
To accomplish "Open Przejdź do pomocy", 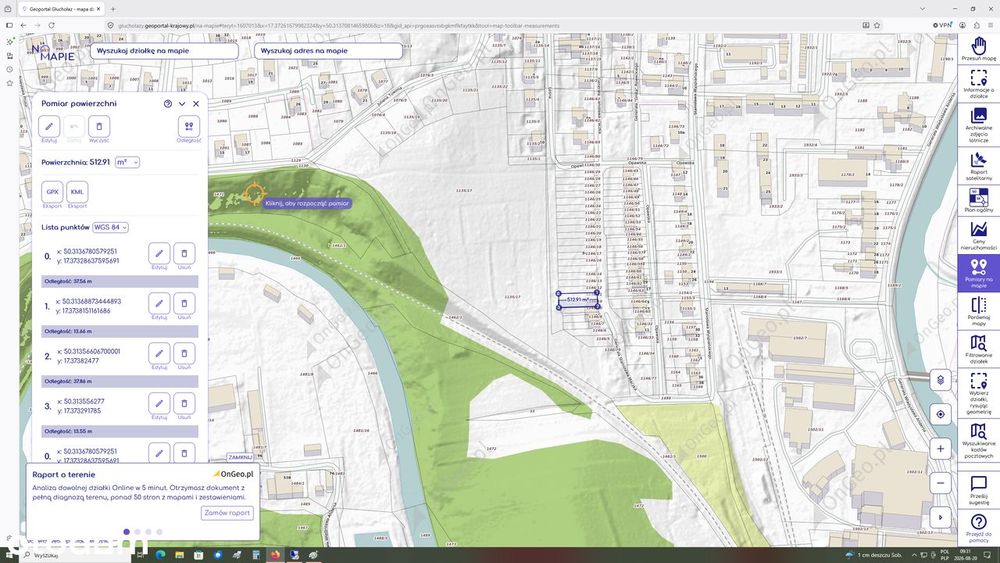I will pos(978,528).
